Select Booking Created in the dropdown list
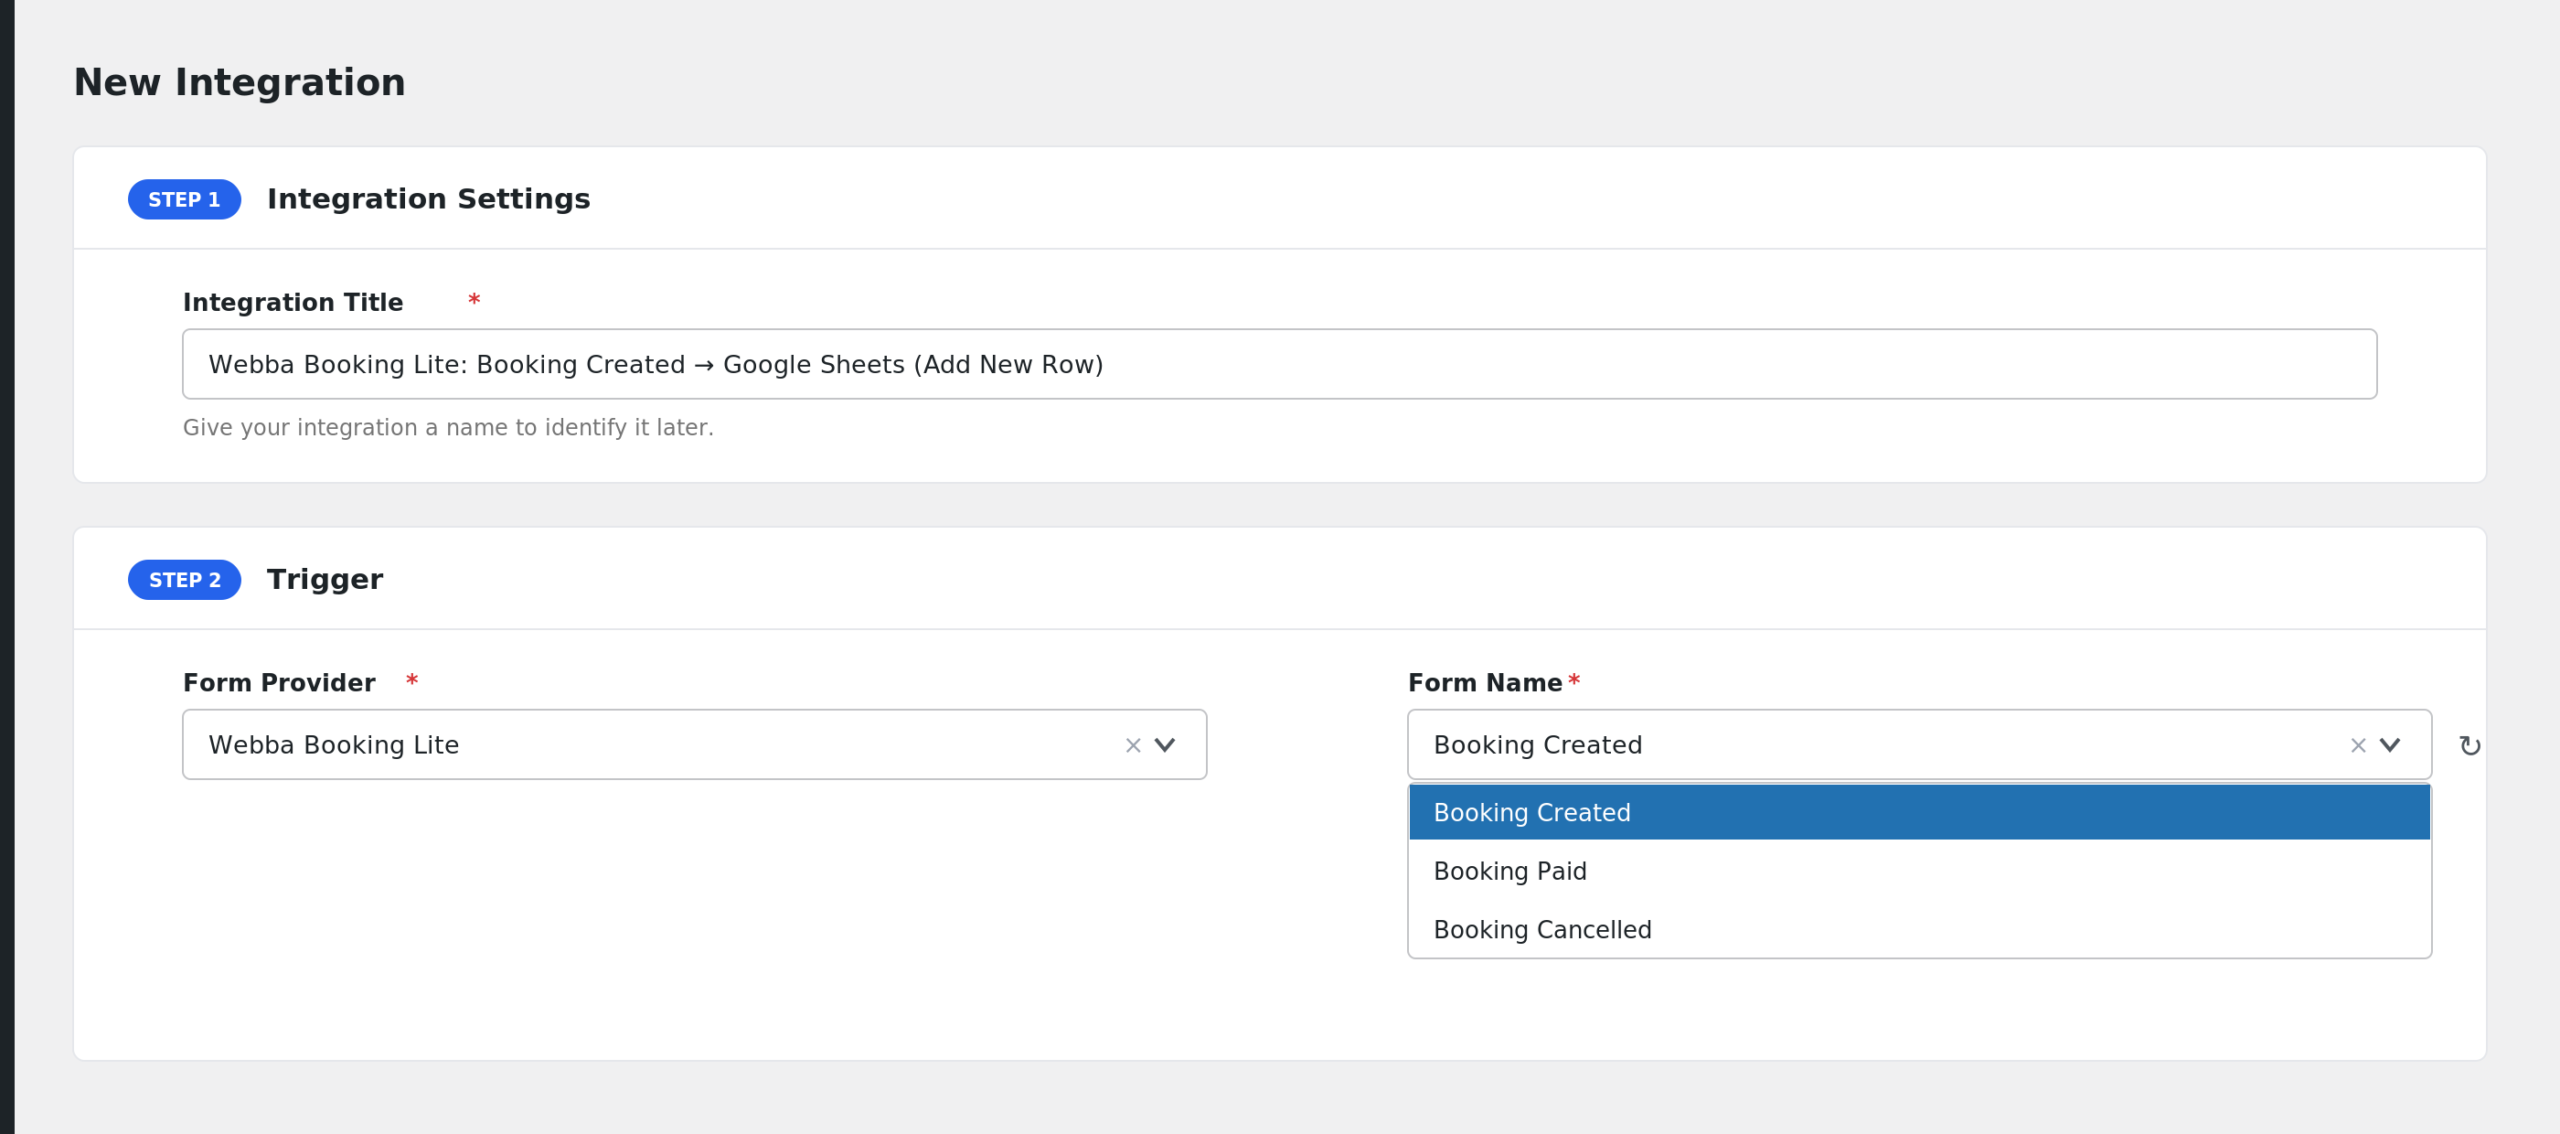The image size is (2560, 1134). point(1919,812)
